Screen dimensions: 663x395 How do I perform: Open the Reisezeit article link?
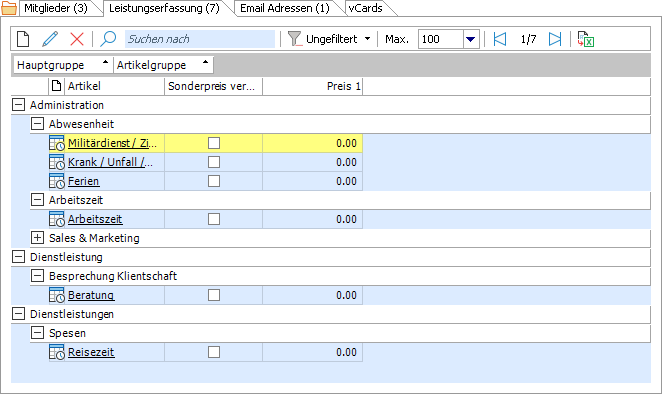click(x=91, y=352)
